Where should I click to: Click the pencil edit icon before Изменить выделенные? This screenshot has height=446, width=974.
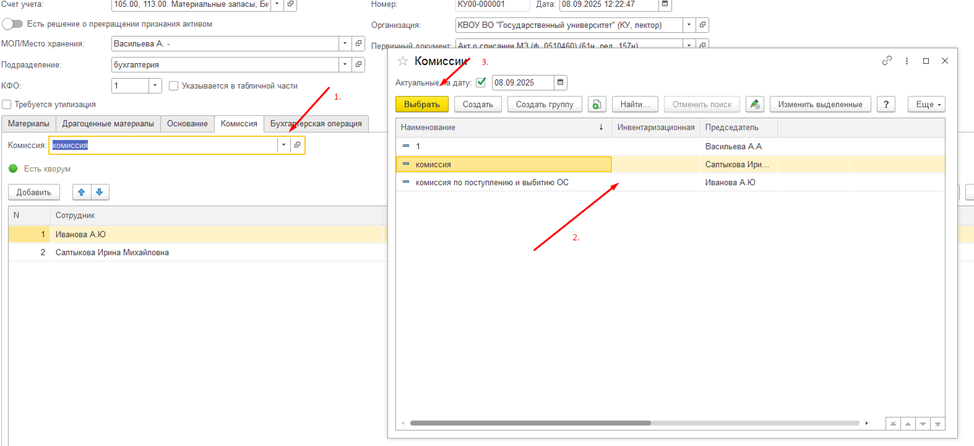point(755,104)
